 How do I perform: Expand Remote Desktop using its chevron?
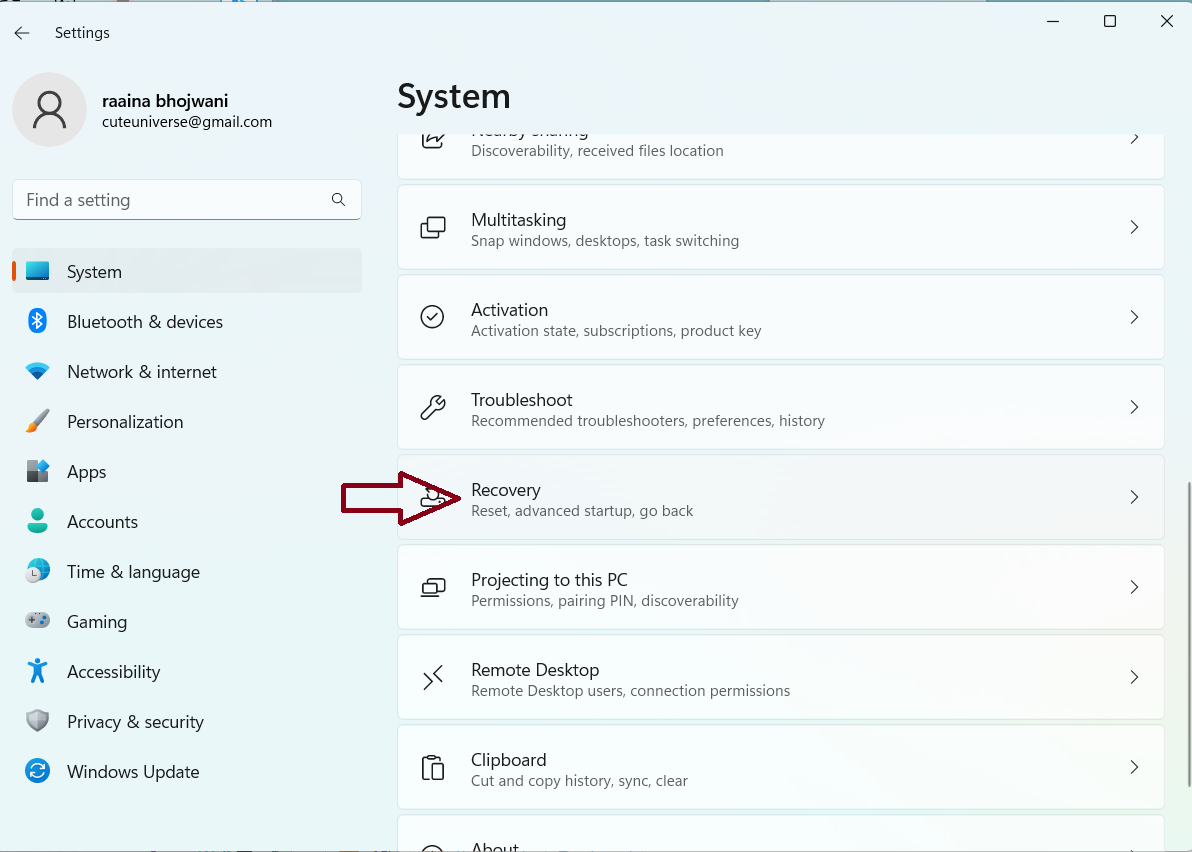(1134, 677)
